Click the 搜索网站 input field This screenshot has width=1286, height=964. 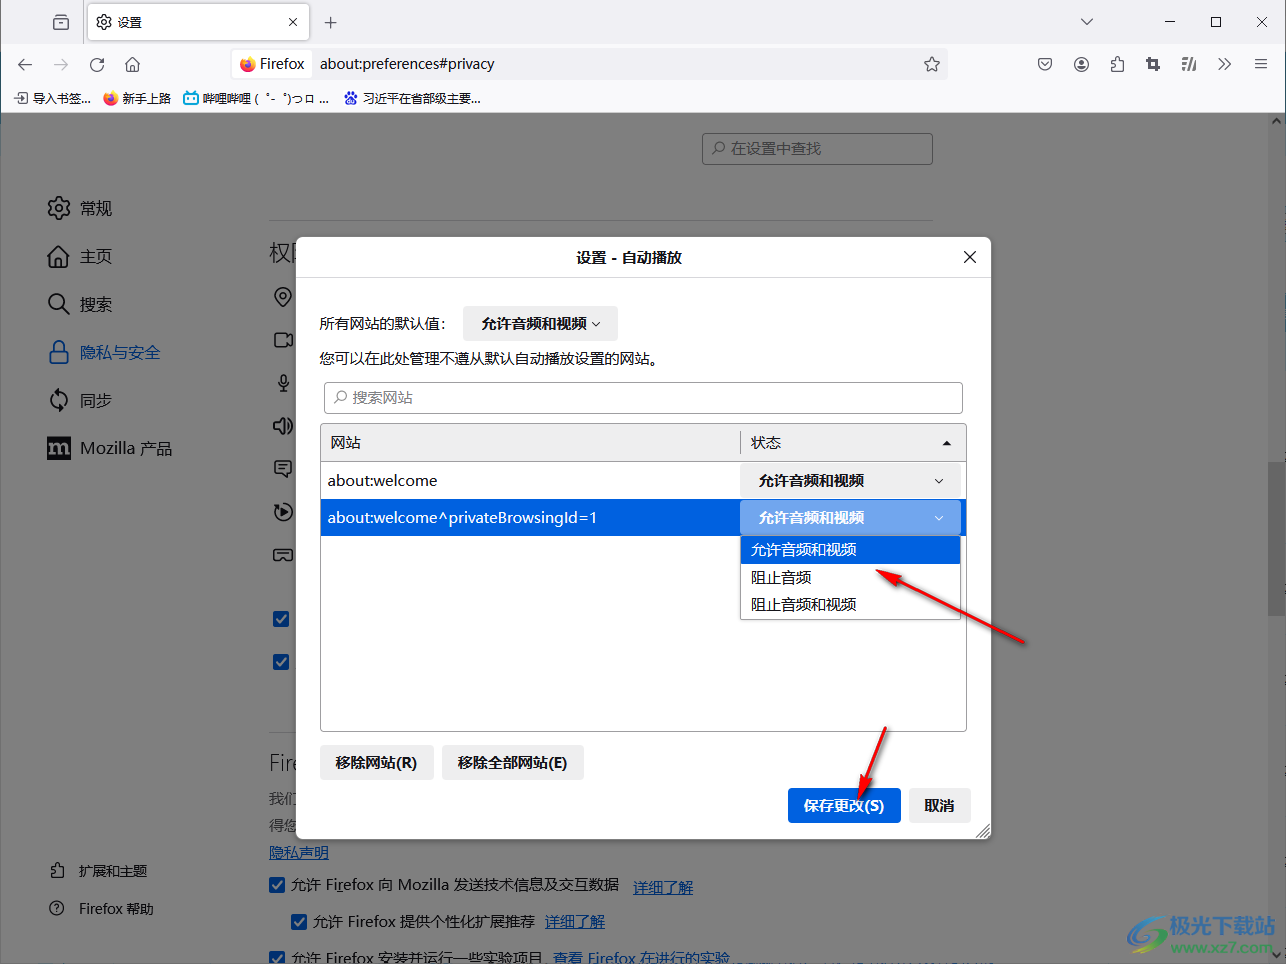[x=643, y=397]
